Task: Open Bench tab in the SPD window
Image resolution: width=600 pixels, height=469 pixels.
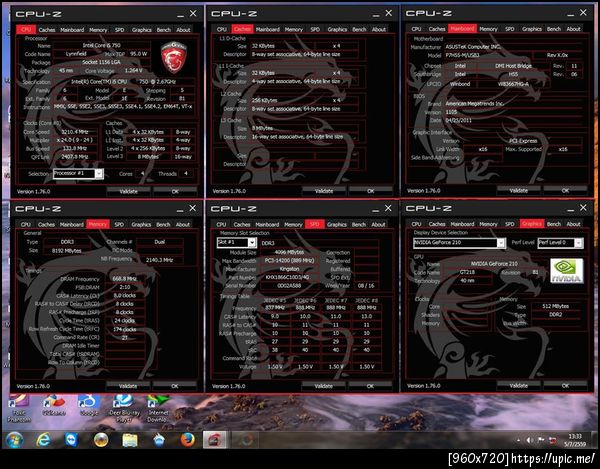Action: click(359, 224)
